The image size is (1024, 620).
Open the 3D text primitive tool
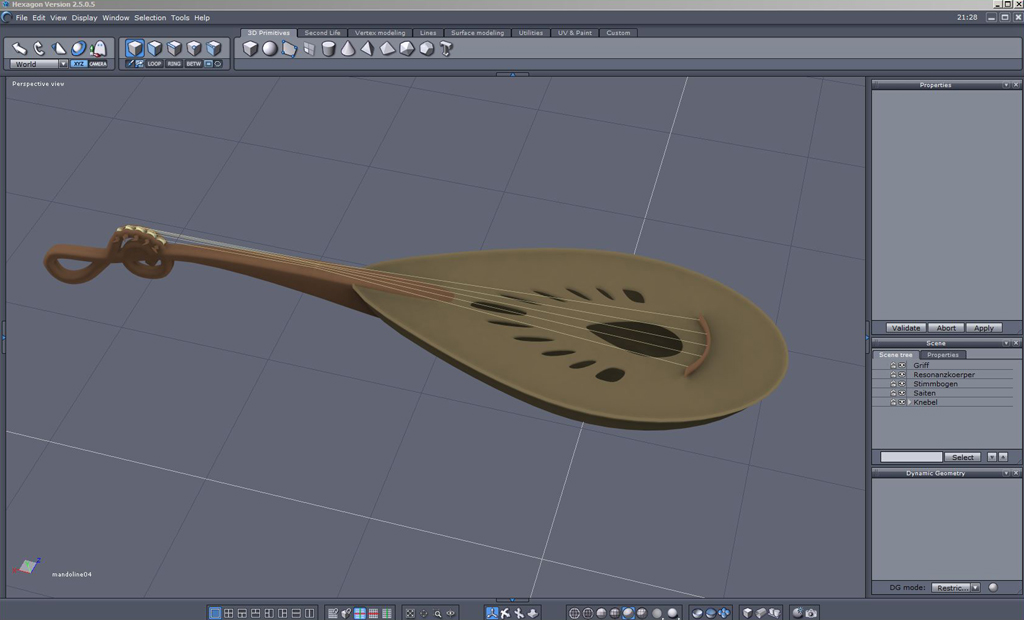point(446,48)
